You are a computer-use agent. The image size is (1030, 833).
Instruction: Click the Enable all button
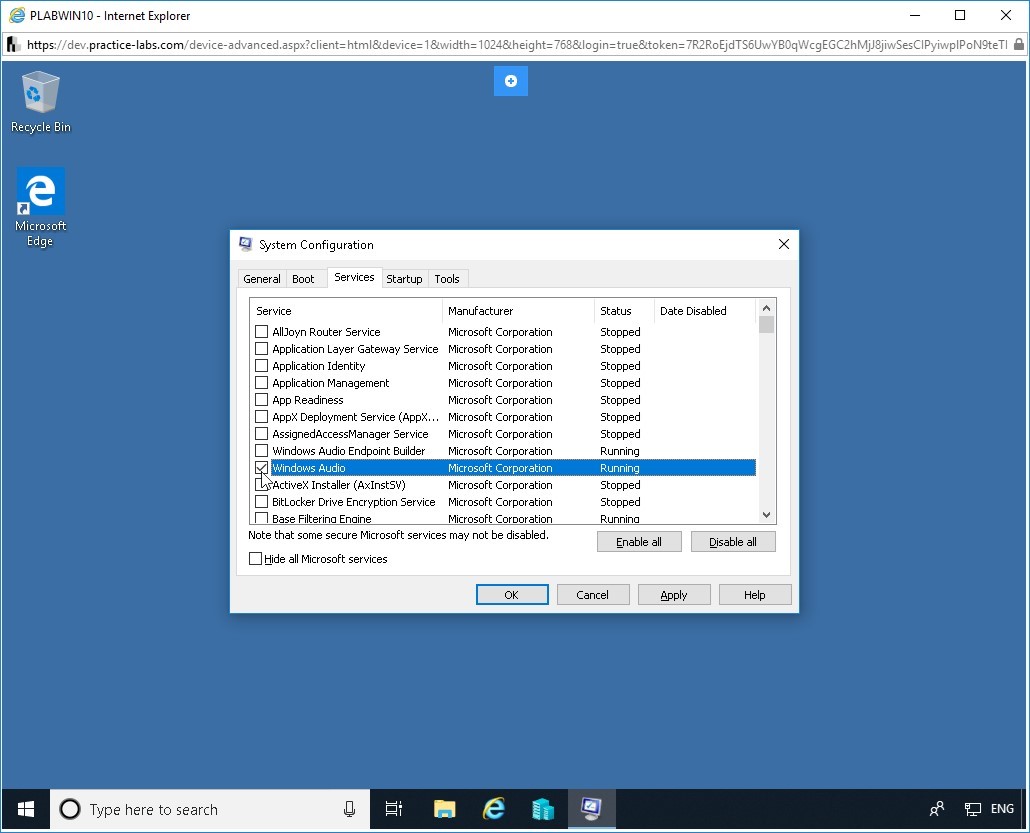click(x=639, y=542)
